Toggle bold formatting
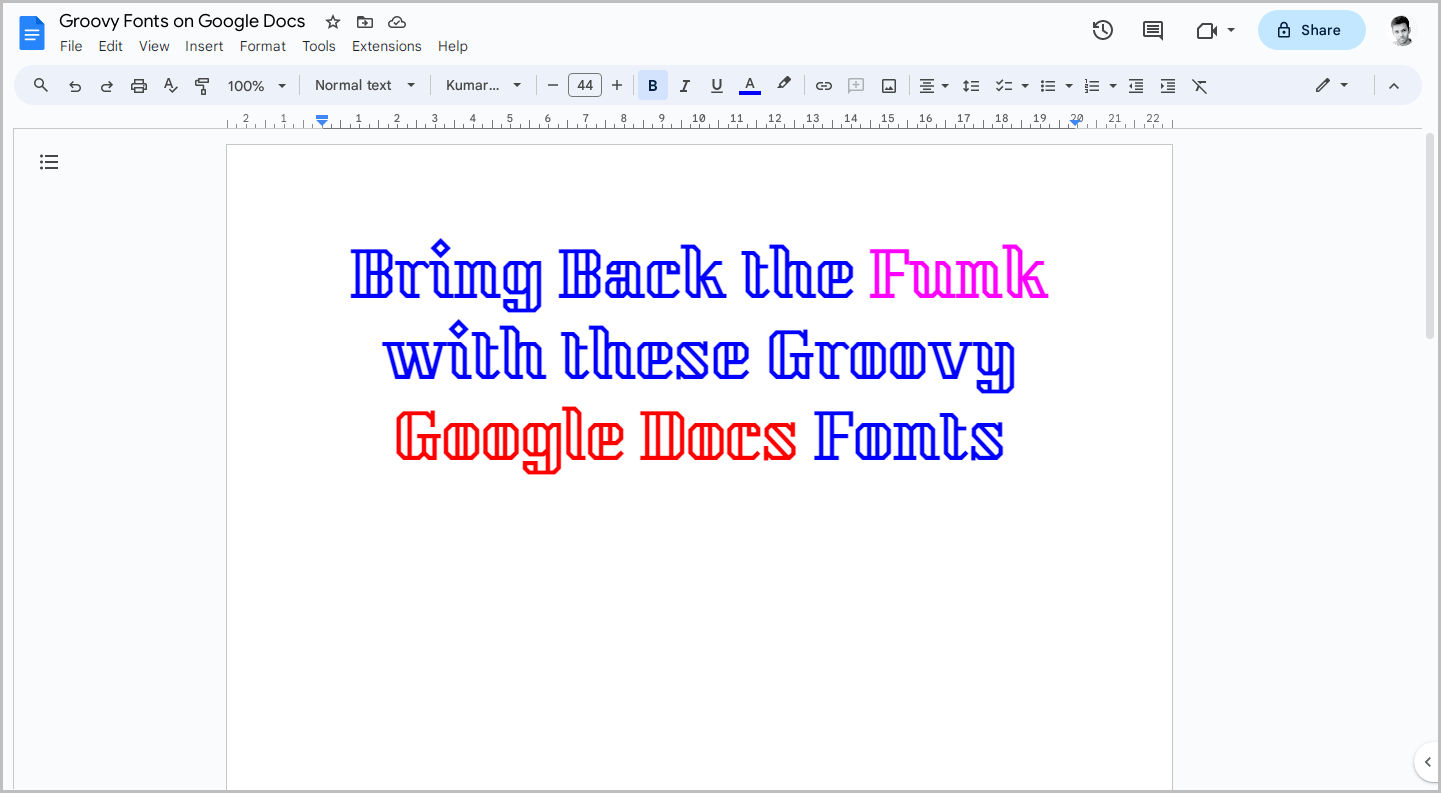Image resolution: width=1441 pixels, height=793 pixels. pos(652,85)
